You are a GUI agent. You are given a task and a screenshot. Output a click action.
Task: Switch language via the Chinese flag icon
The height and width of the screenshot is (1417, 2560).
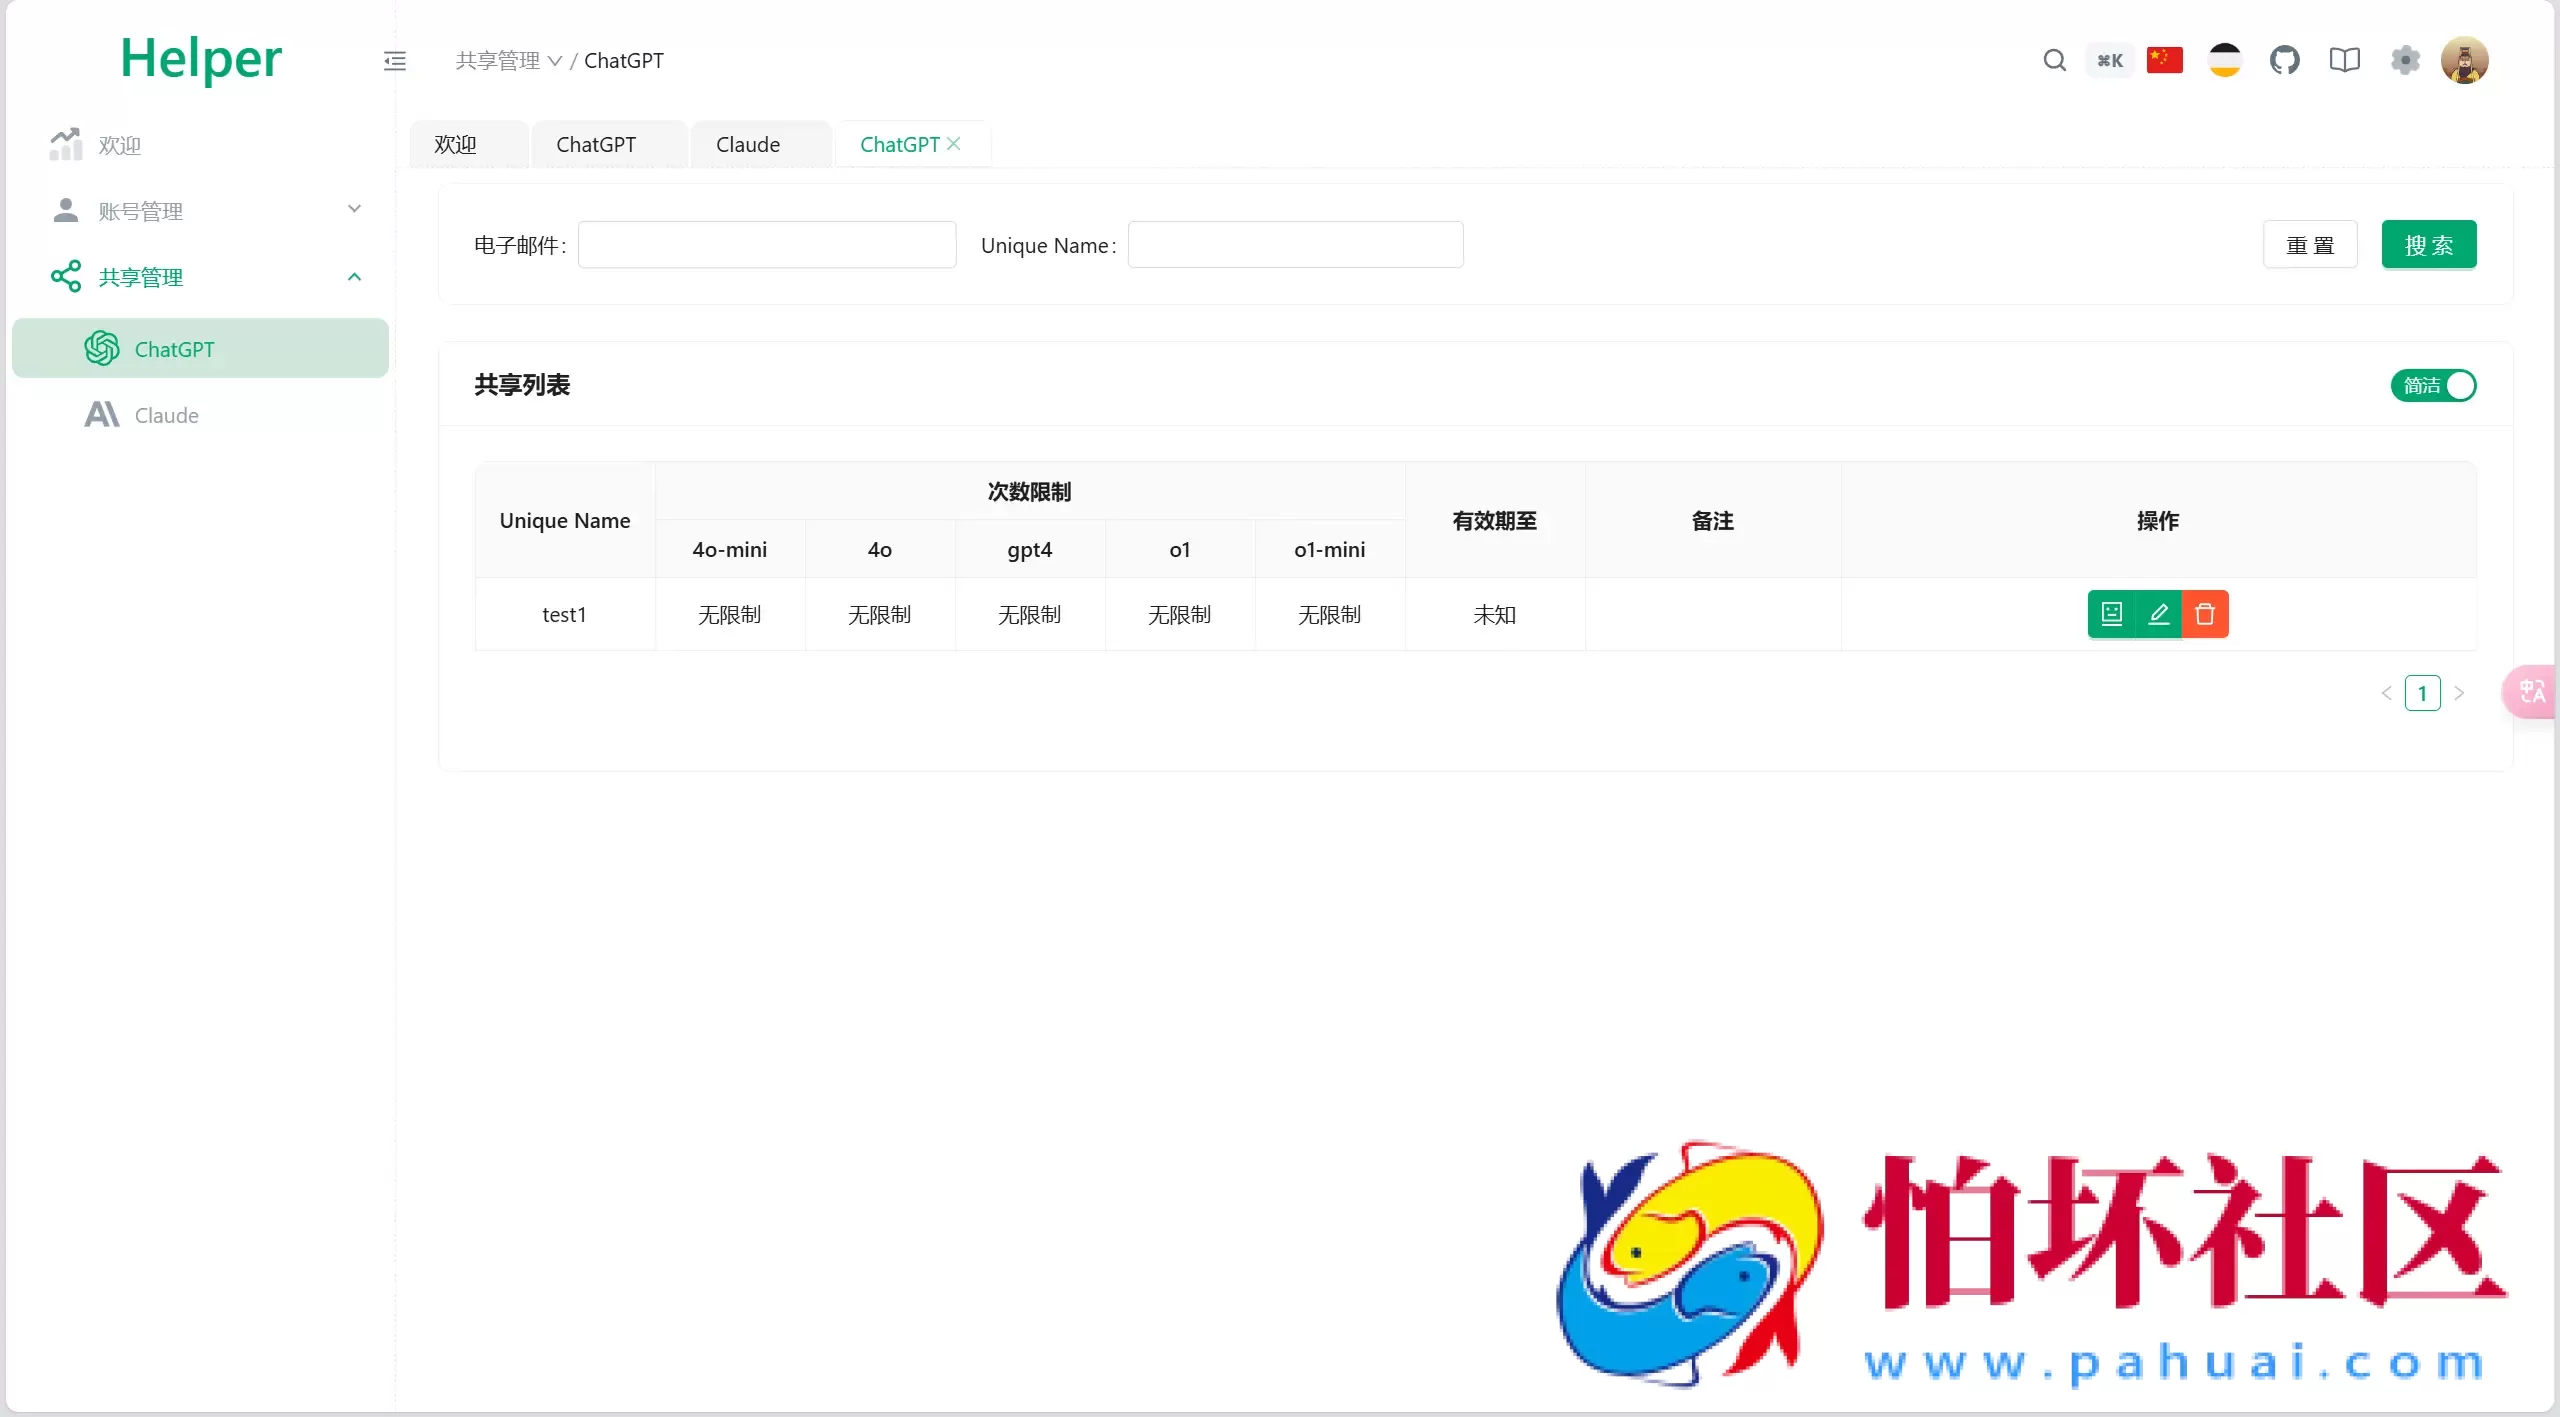2164,60
